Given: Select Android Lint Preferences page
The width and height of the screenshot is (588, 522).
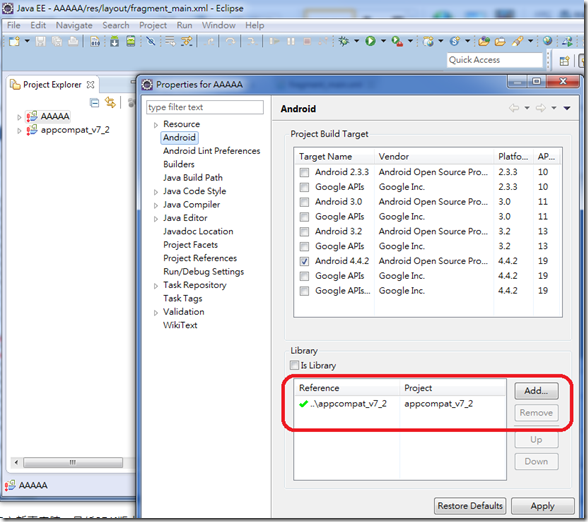Looking at the screenshot, I should click(x=212, y=151).
